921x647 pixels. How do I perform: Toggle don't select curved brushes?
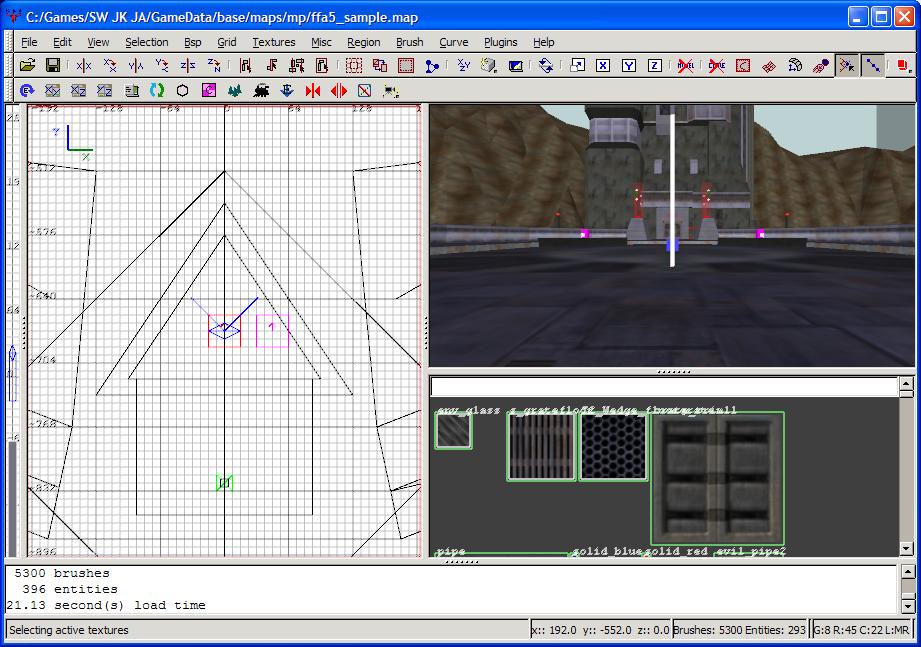717,65
